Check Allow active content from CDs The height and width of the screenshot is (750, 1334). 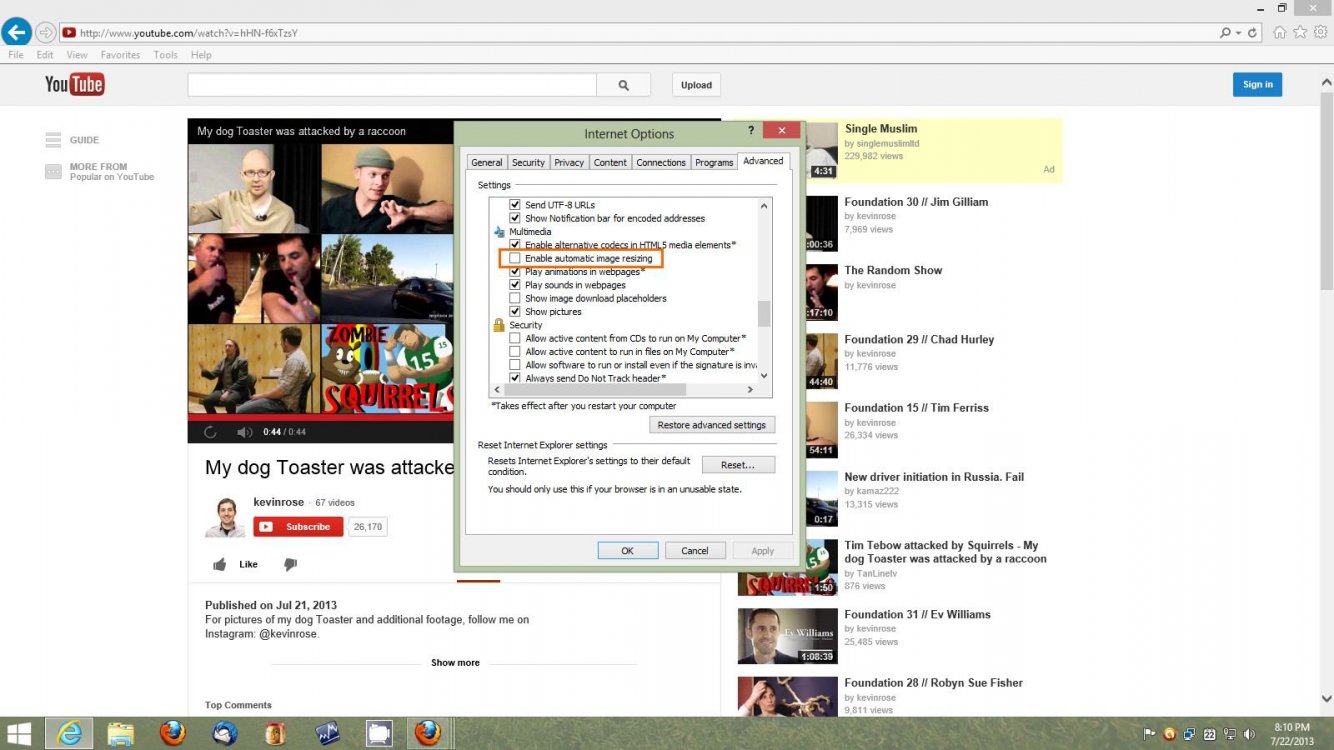coord(515,338)
